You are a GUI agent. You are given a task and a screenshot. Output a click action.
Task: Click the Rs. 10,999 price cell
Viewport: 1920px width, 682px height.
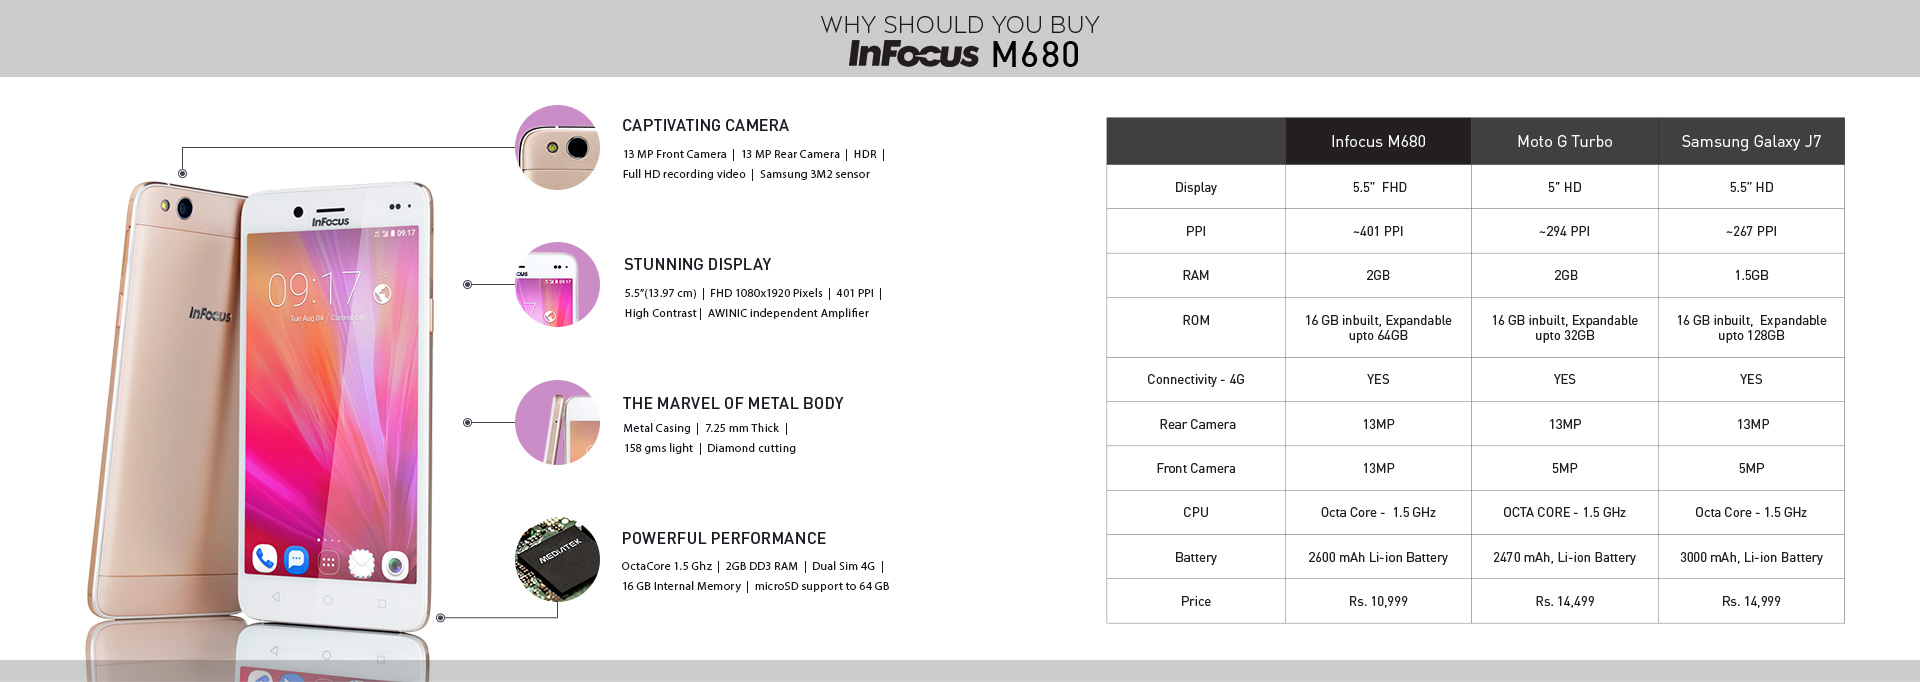[x=1378, y=601]
